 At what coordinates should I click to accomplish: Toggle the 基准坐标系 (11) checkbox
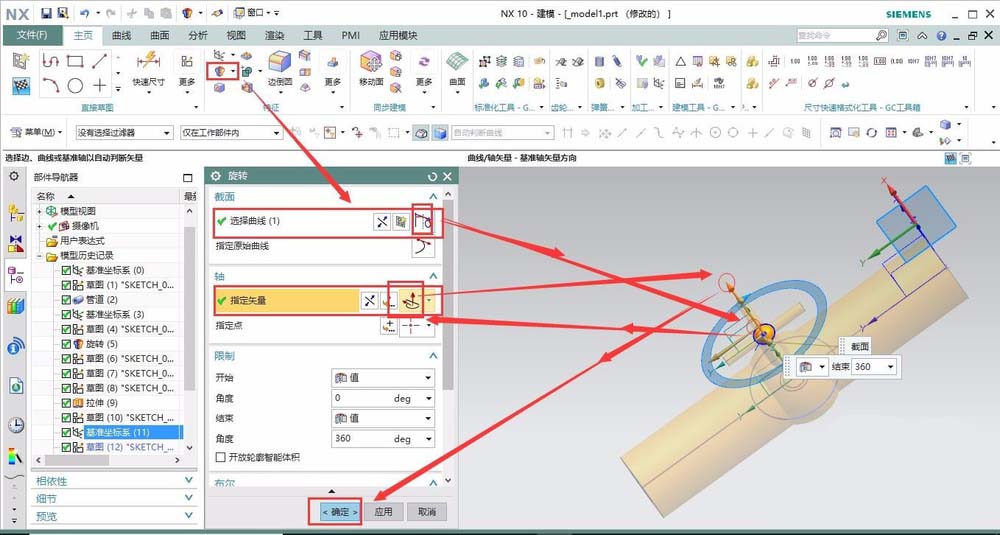pyautogui.click(x=66, y=432)
